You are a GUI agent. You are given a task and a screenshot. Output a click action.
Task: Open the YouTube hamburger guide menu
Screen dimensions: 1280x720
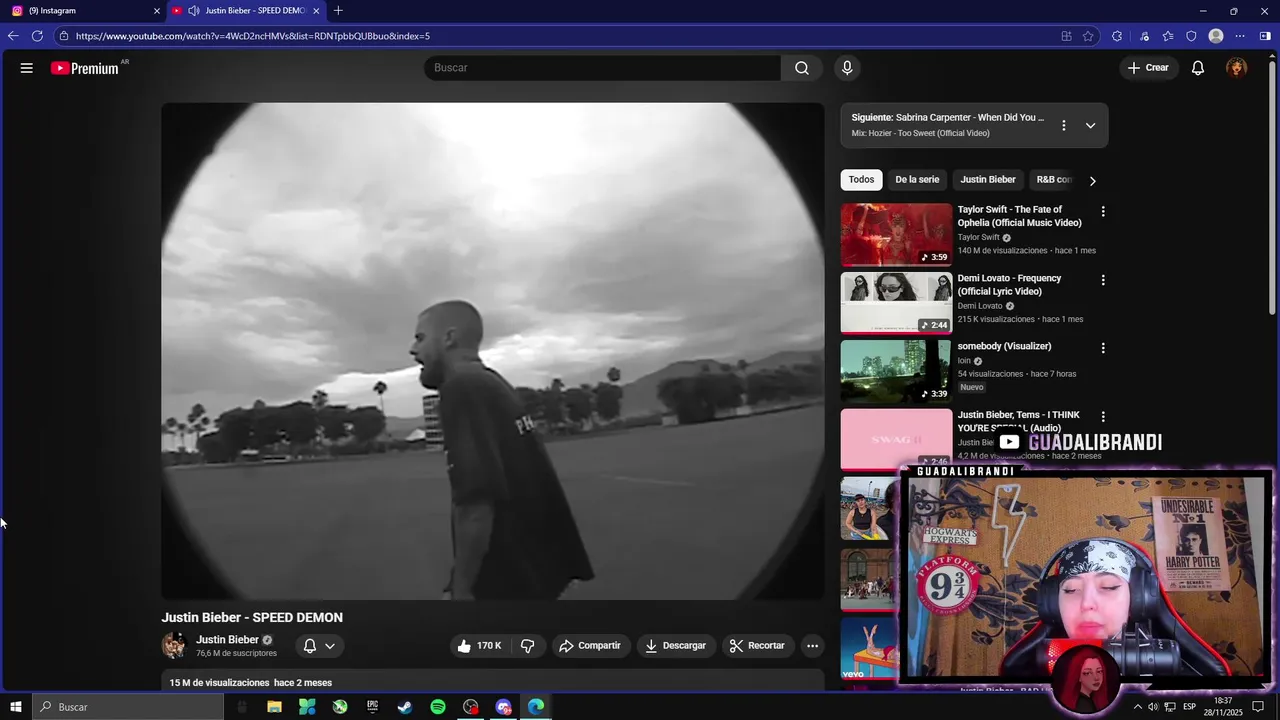pyautogui.click(x=27, y=68)
